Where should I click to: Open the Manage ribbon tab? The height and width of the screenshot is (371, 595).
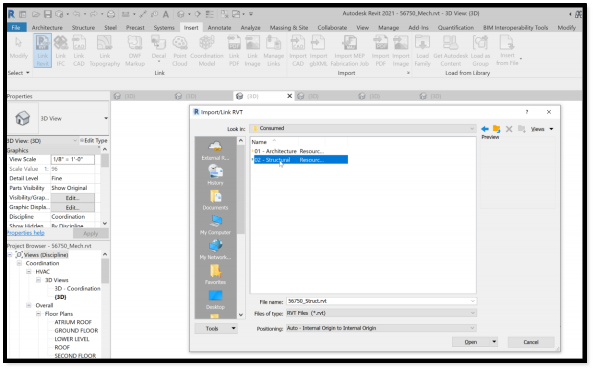click(x=389, y=28)
